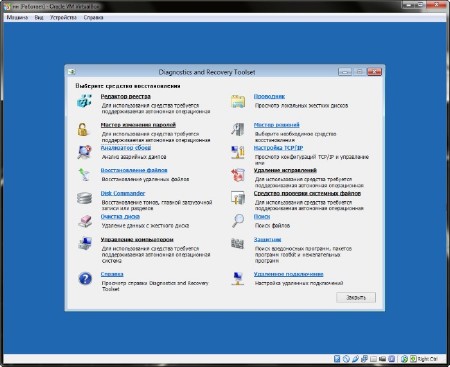The image size is (450, 367).
Task: Click the first blue icon in VirtualBox status bar
Action: point(337,359)
